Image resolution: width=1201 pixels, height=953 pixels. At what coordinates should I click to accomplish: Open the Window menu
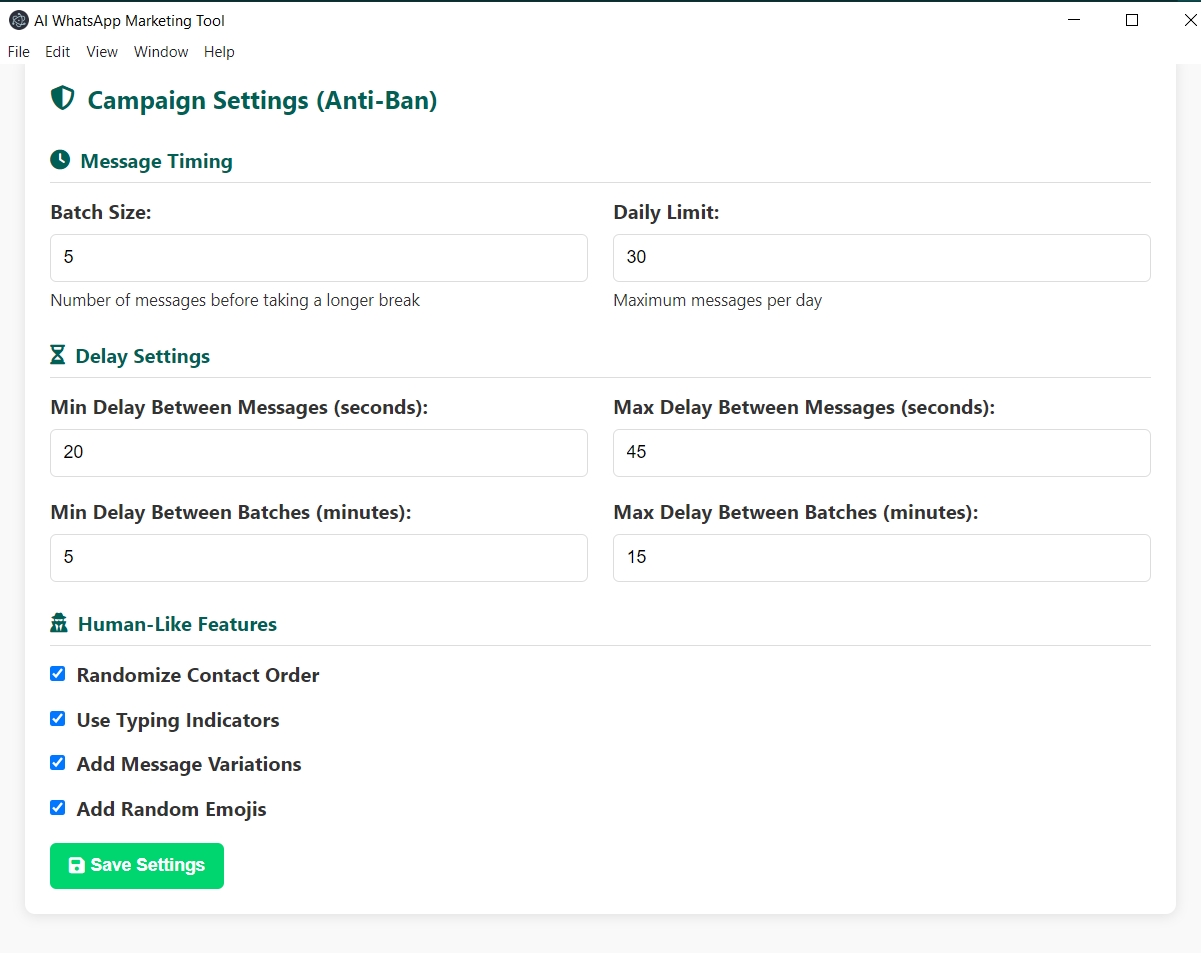[x=161, y=52]
